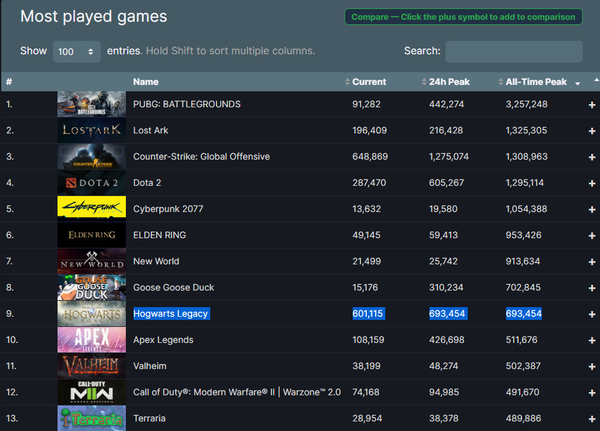Click the plus symbol for Call of Duty row
Viewport: 600px width, 431px height.
[592, 393]
